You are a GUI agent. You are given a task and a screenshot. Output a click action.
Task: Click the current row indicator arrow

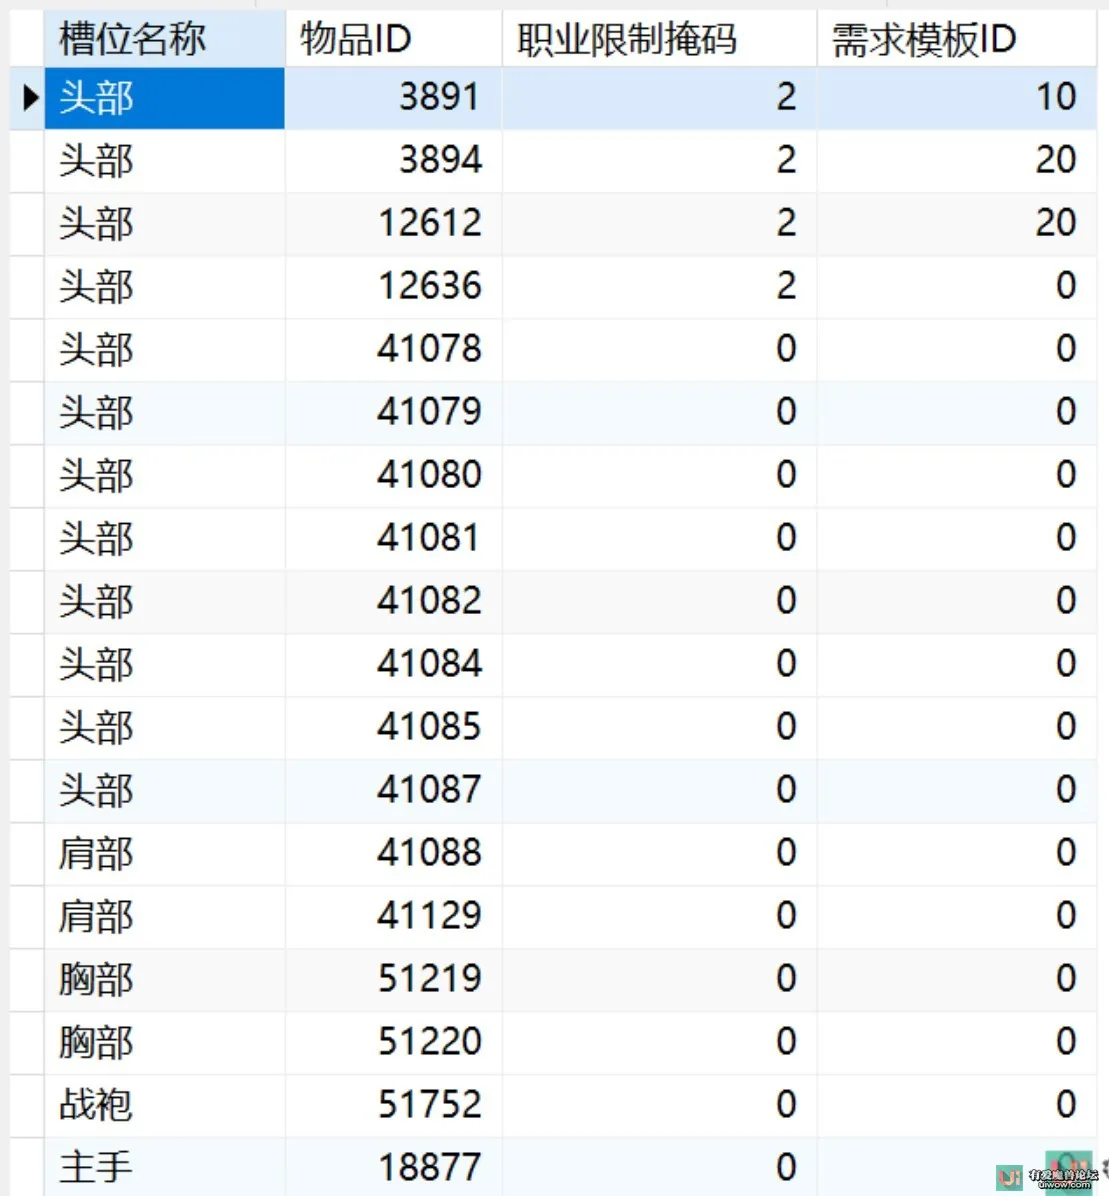tap(31, 98)
